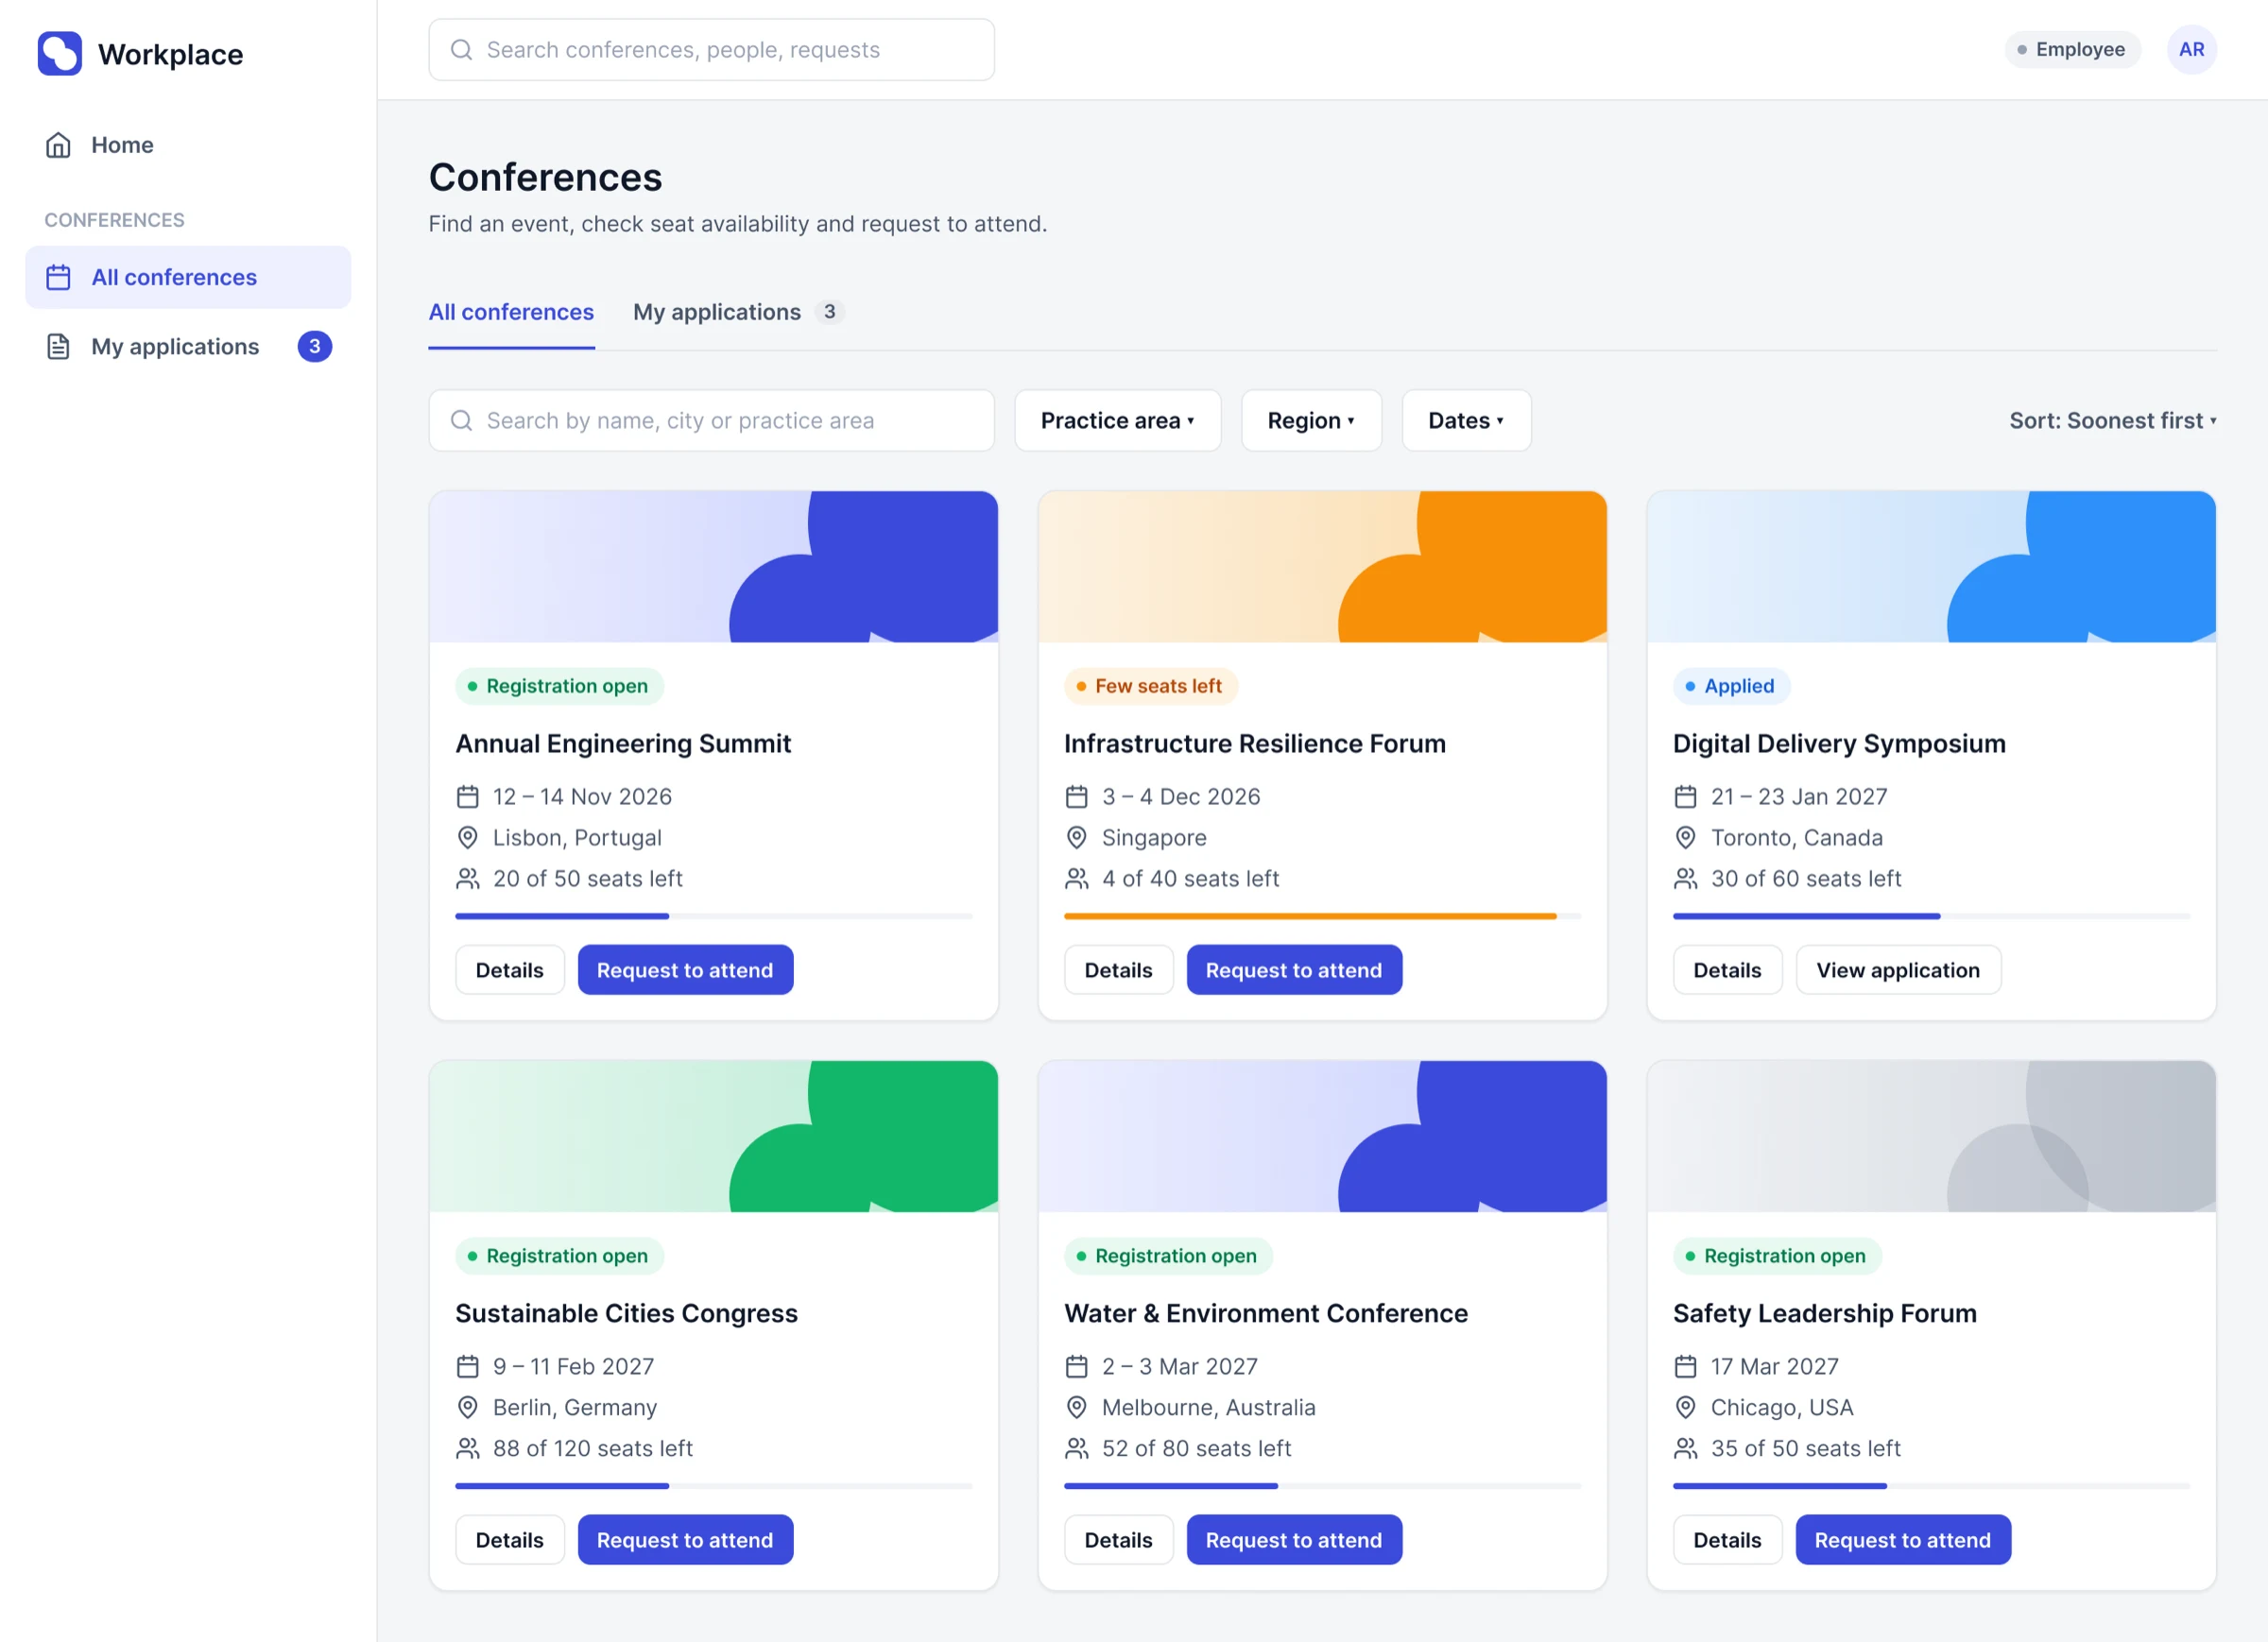
Task: Switch to the My applications tab
Action: click(x=738, y=312)
